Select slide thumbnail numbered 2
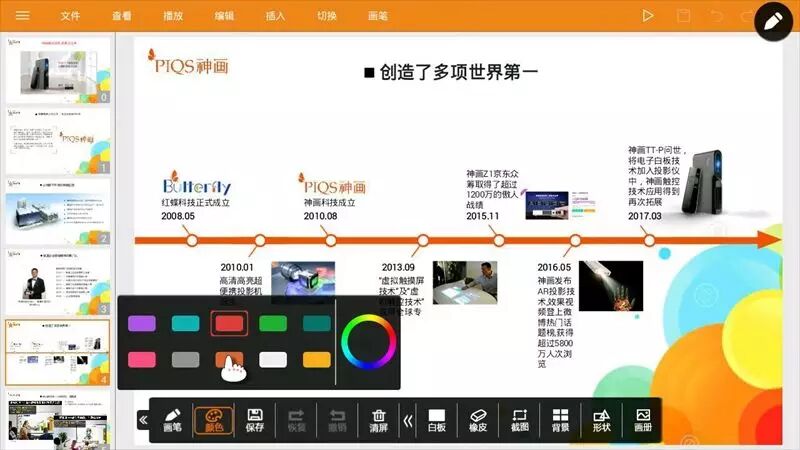Viewport: 800px width, 450px height. tap(58, 211)
